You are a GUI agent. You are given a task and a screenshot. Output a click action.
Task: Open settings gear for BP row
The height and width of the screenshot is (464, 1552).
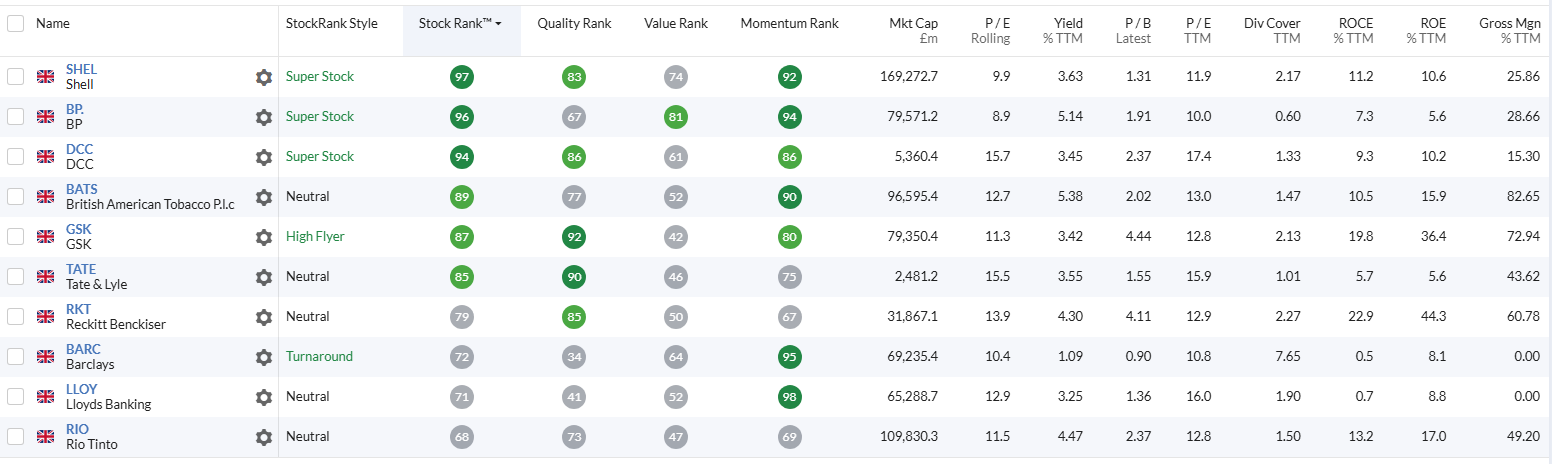tap(264, 117)
